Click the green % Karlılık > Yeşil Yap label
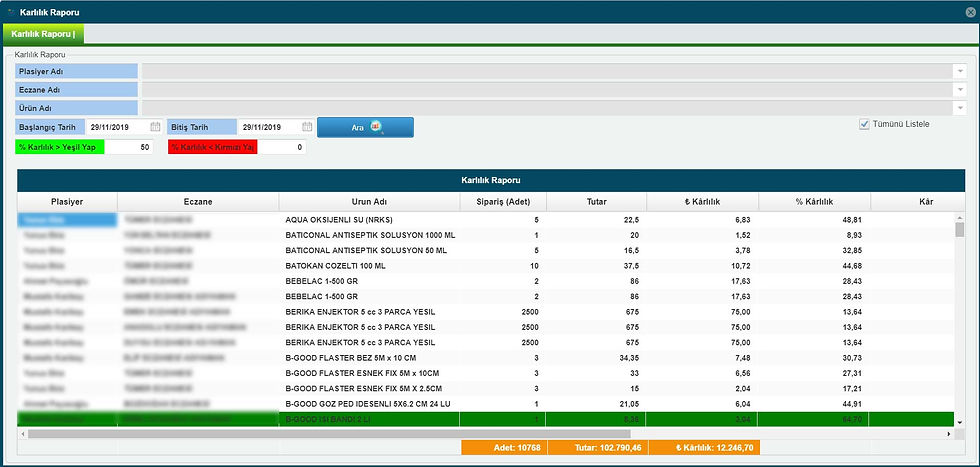 (60, 148)
